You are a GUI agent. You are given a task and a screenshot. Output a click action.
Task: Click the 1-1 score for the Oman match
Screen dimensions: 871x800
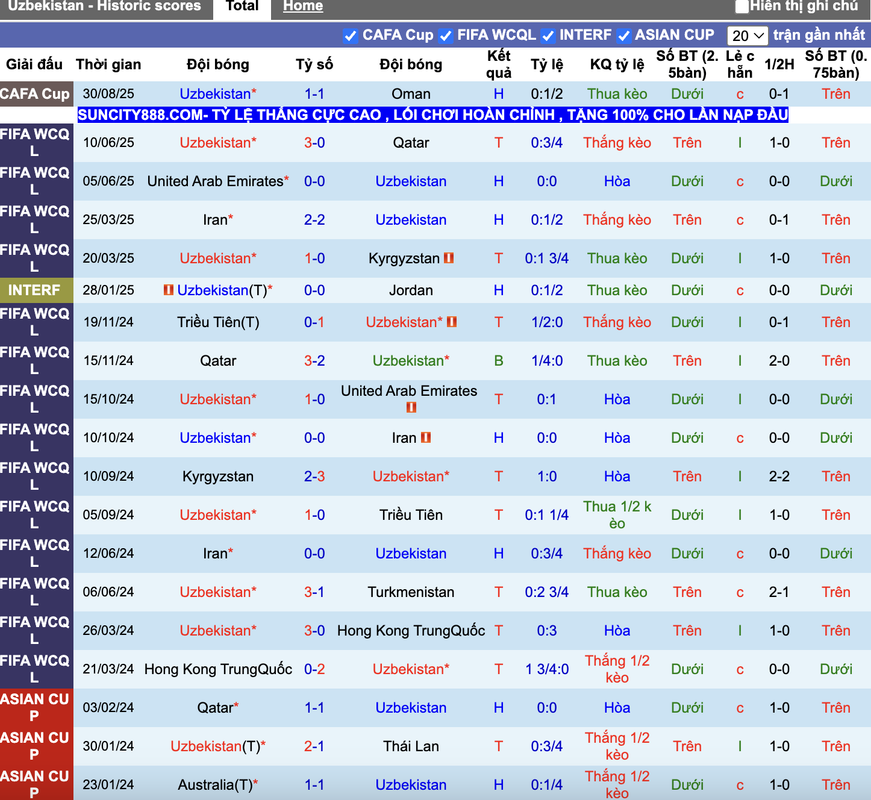314,94
